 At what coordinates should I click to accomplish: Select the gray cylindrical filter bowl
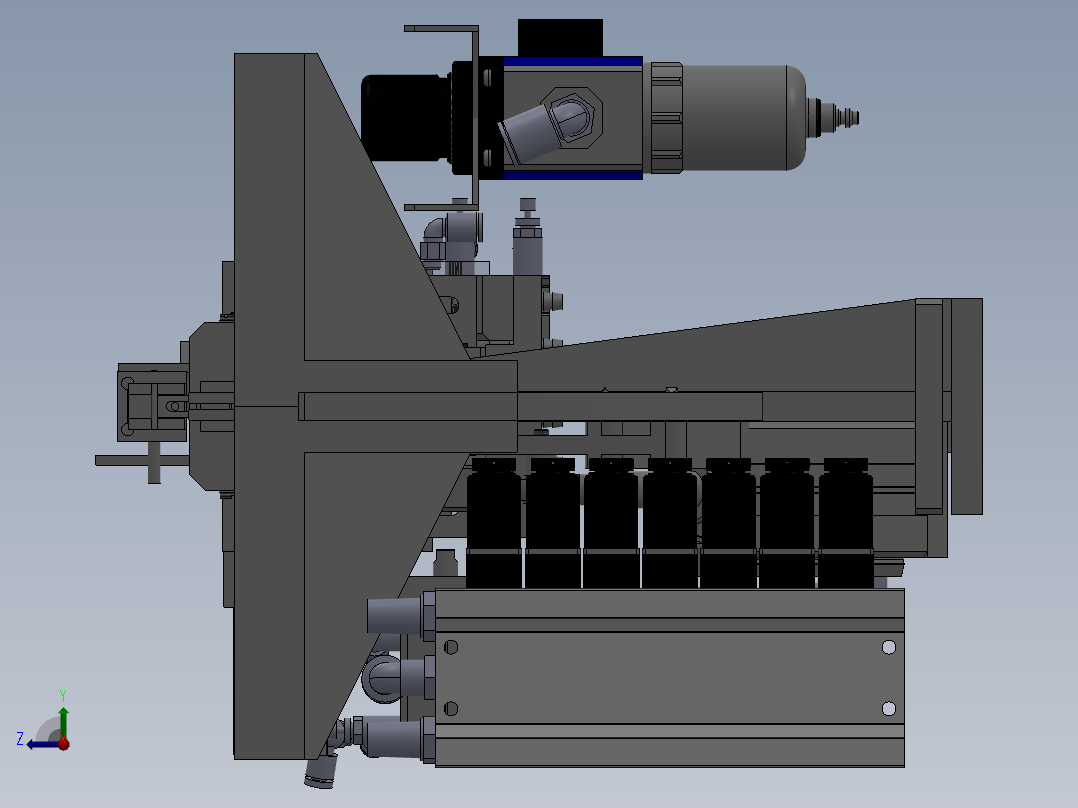[x=744, y=118]
